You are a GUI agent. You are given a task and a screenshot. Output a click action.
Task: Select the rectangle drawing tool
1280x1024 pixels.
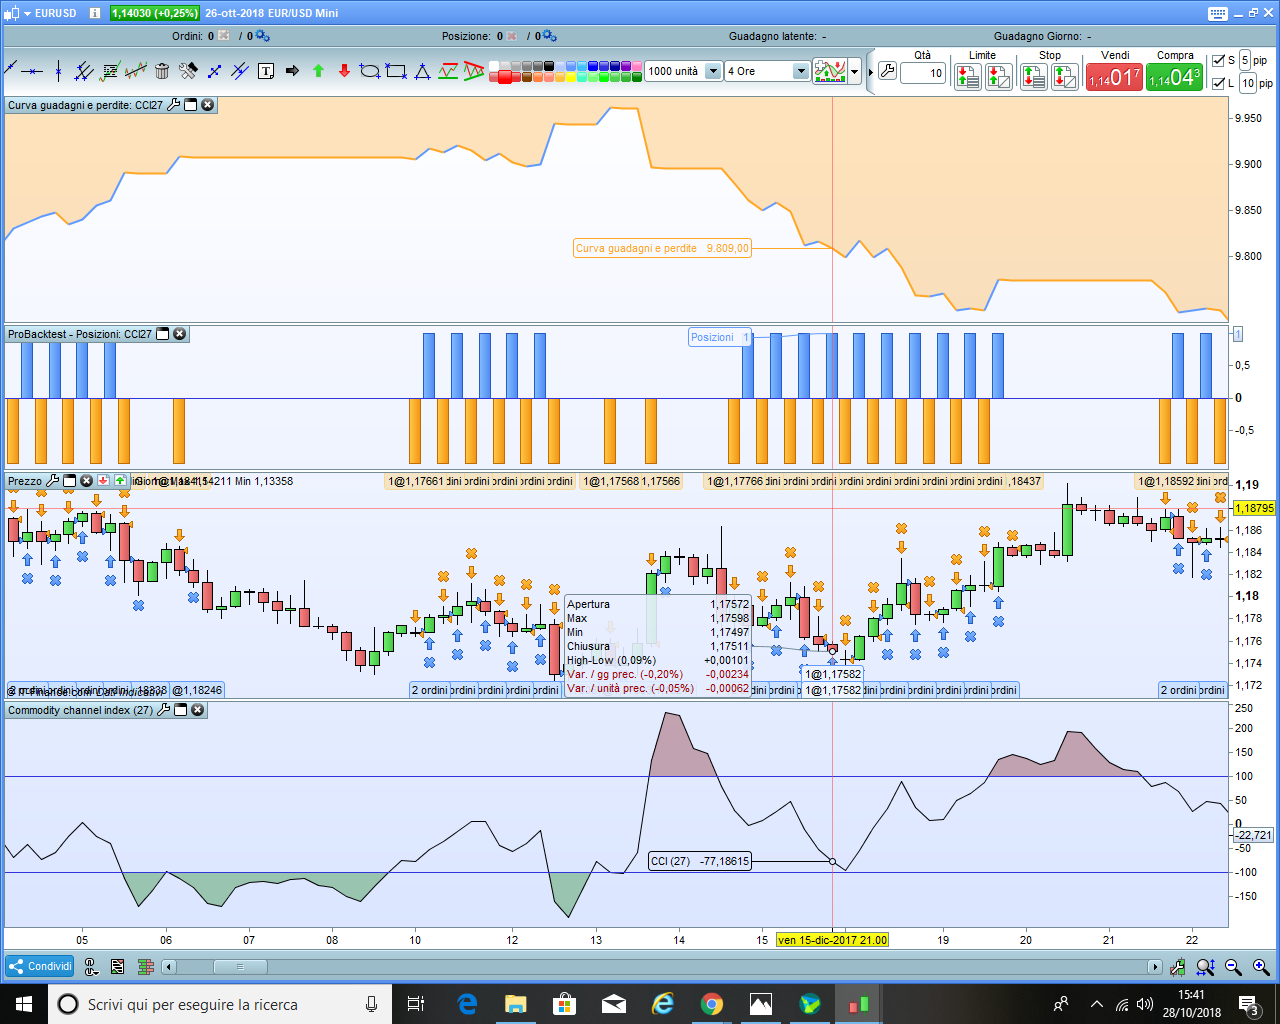pos(396,71)
